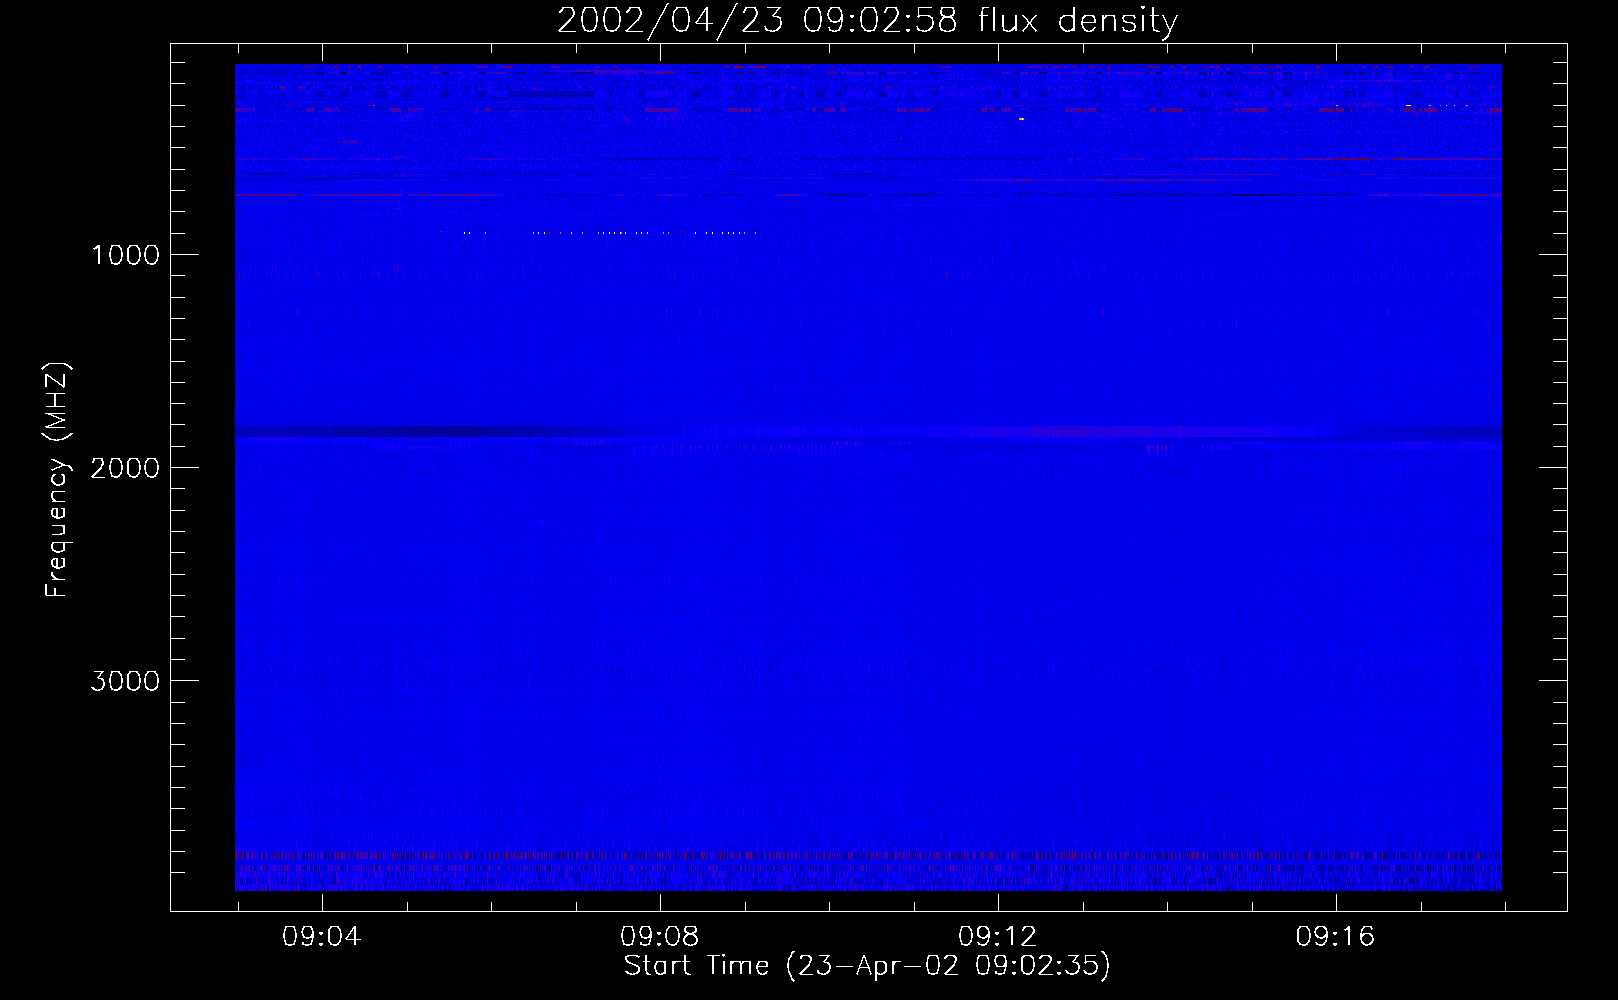Select the 'Frequency (MHZ)' y-axis label

tap(58, 480)
